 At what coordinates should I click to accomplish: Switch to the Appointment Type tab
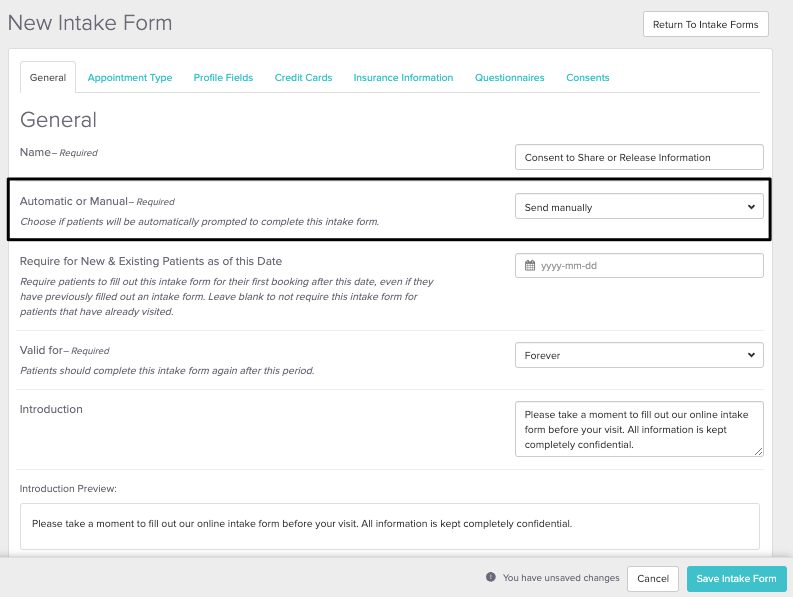click(129, 77)
